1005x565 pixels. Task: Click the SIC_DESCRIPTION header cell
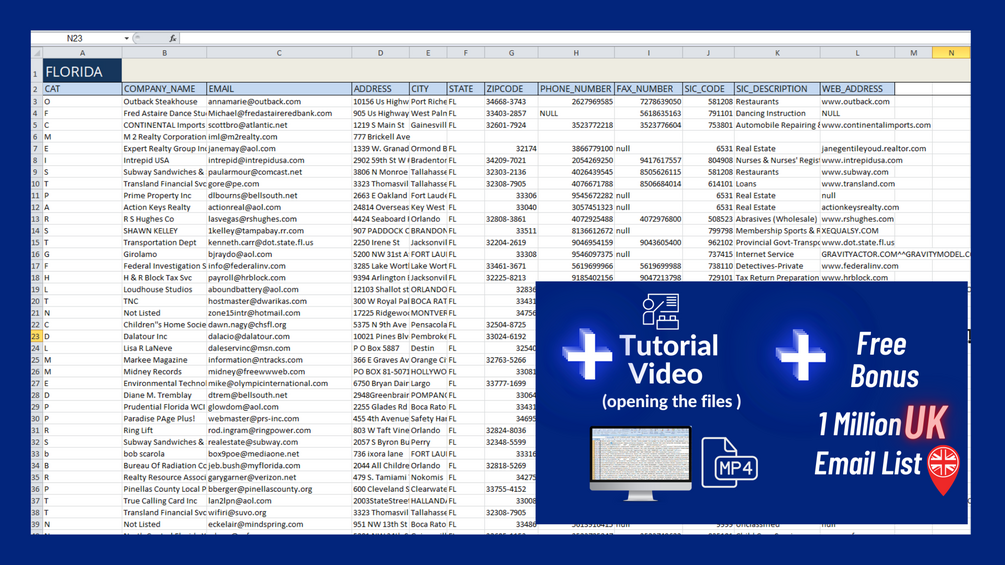click(x=777, y=89)
